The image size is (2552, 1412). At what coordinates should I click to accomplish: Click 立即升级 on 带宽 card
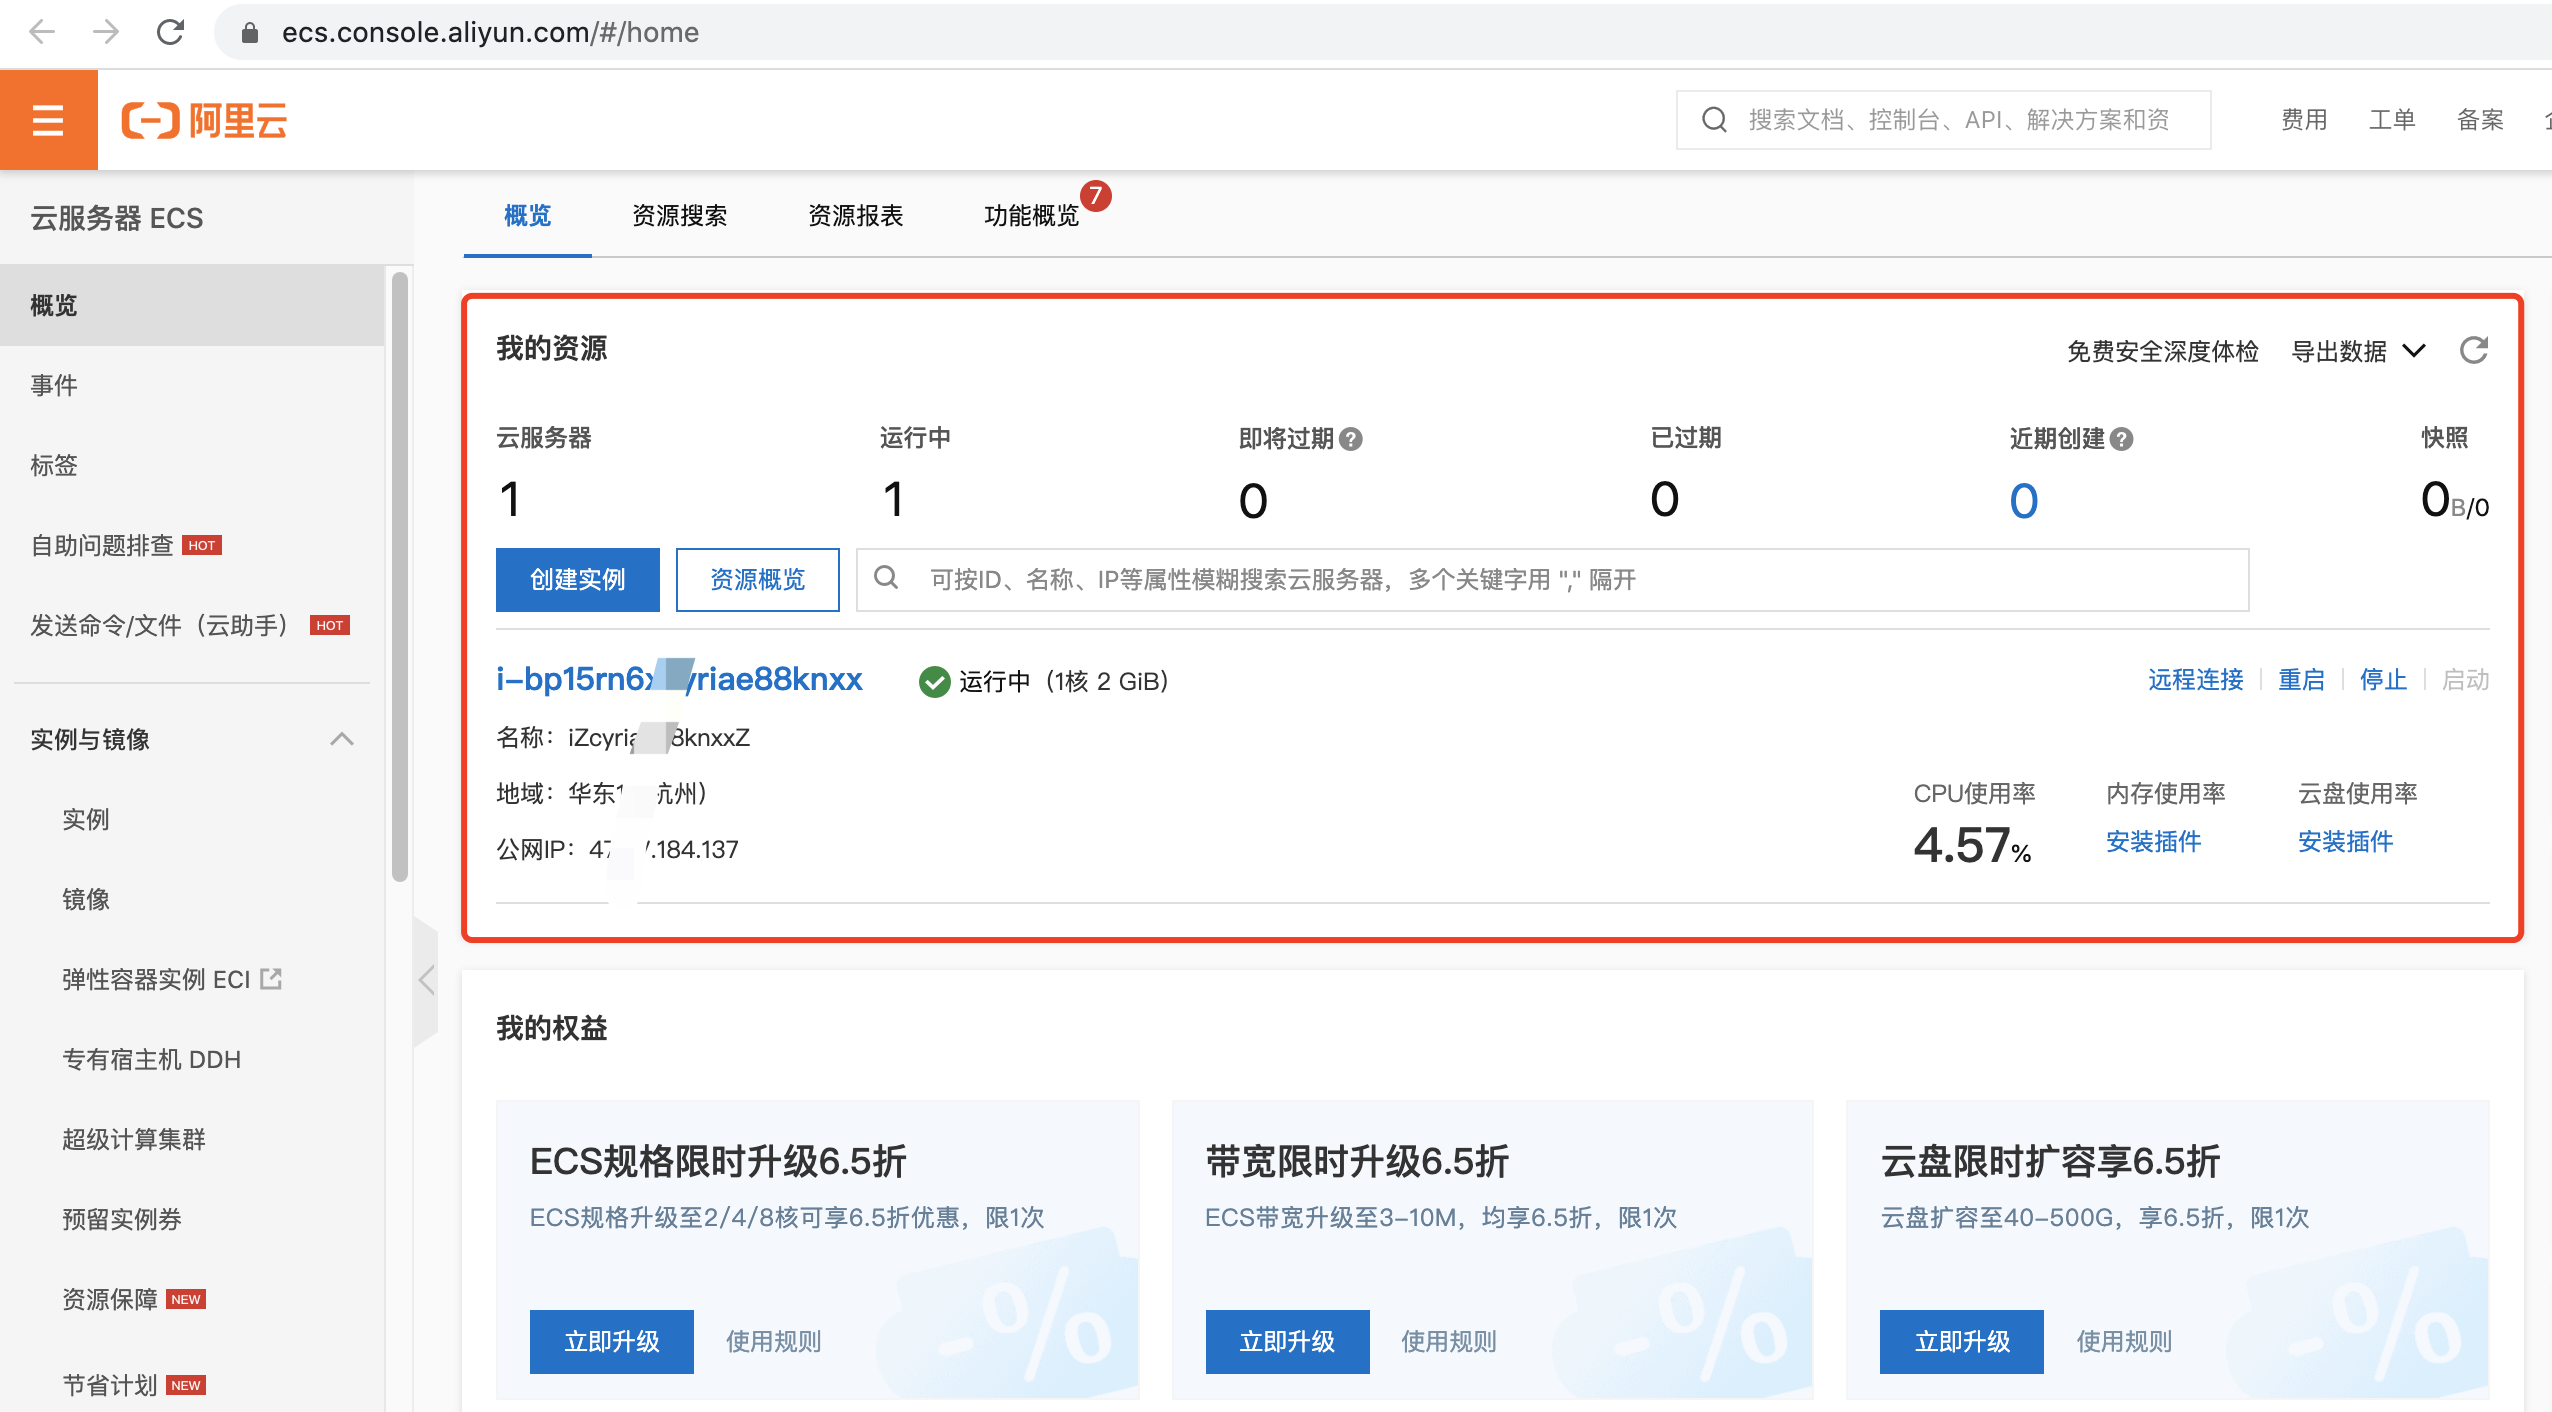point(1288,1341)
